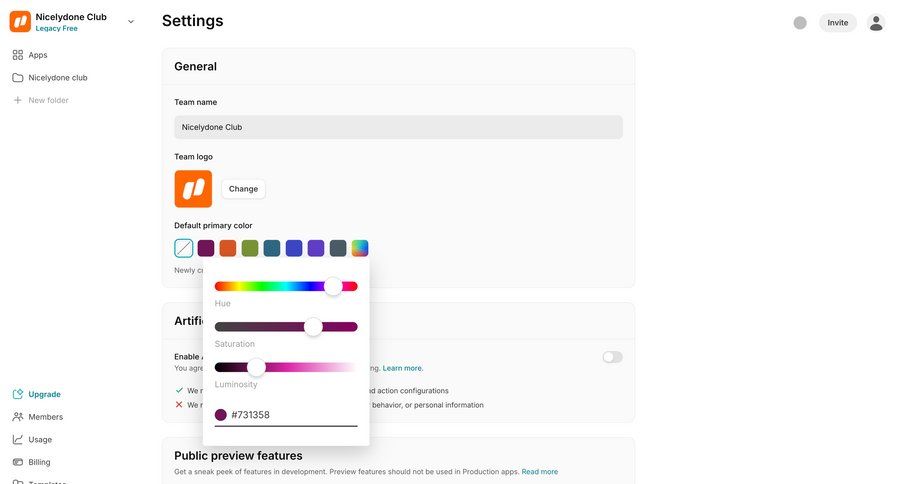Click the plus icon for New folder
Screen dimensions: 900x484
pos(18,100)
